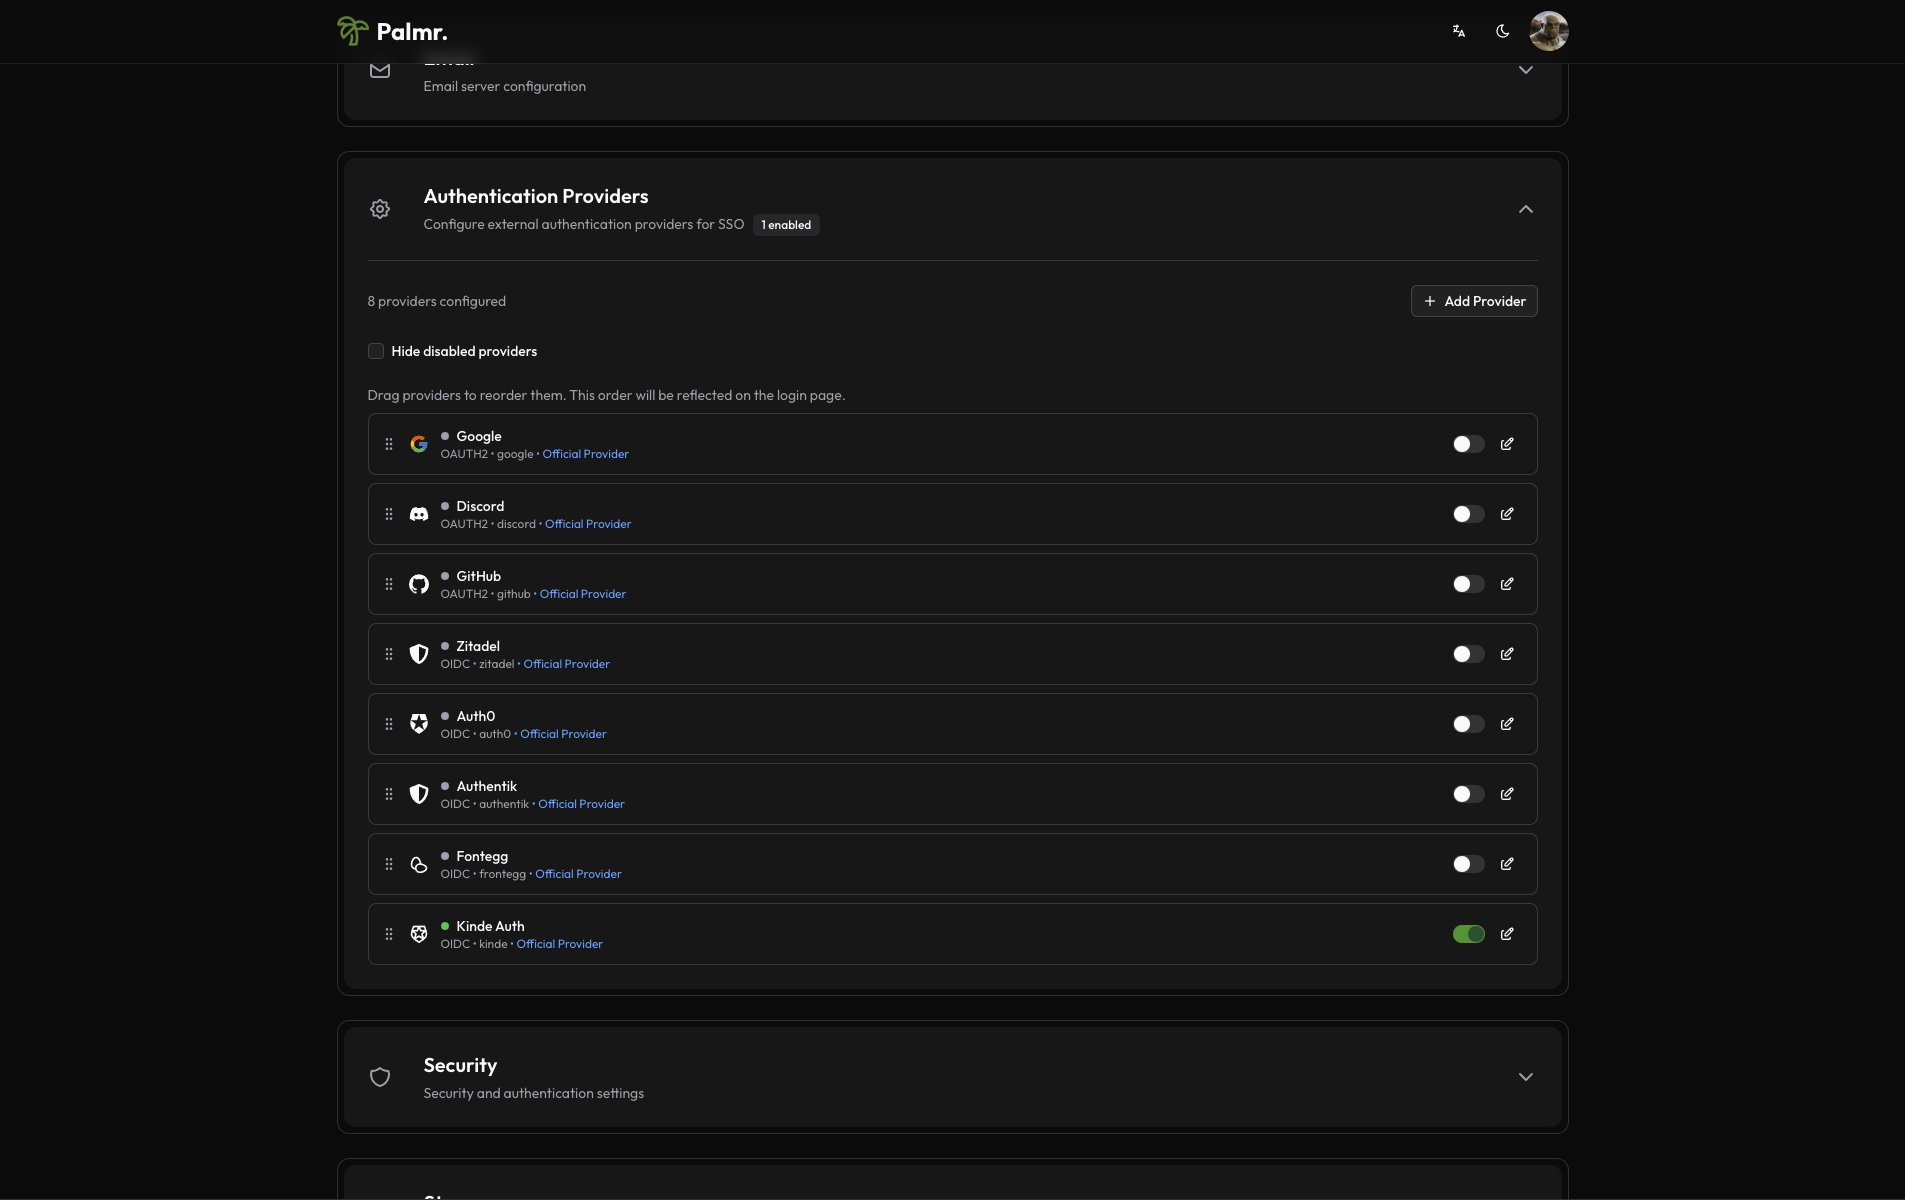
Task: Open Fontegg's Official Provider link
Action: pyautogui.click(x=578, y=874)
